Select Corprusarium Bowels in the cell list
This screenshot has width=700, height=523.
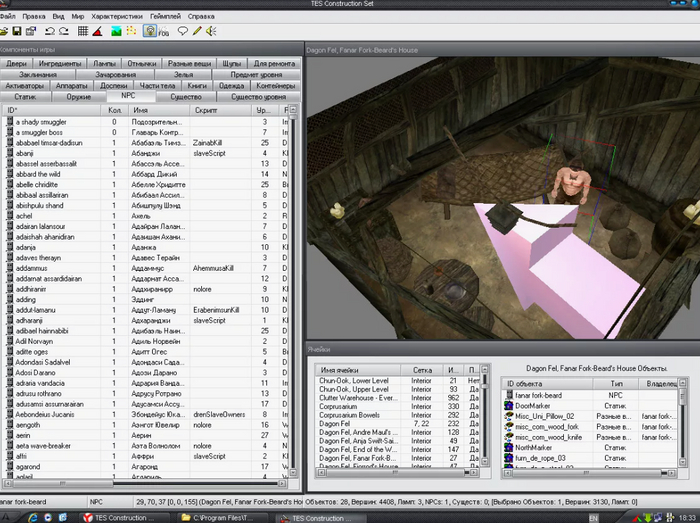coord(348,414)
